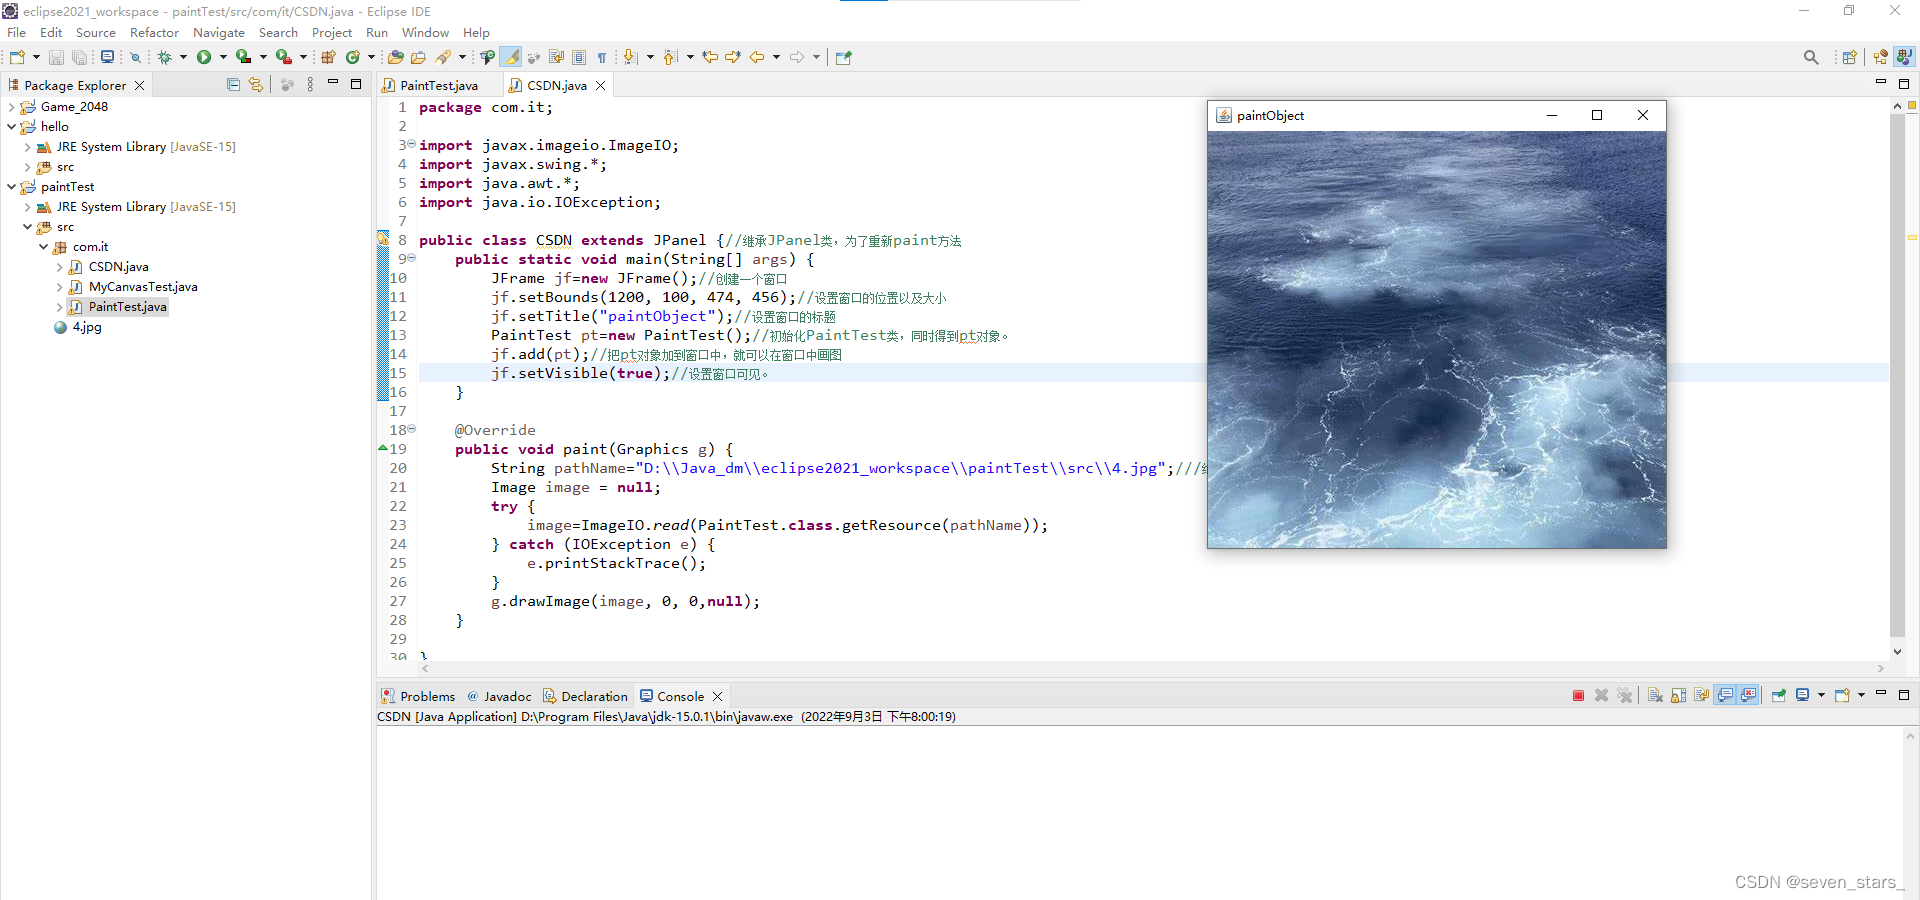
Task: Open the Run button dropdown arrow
Action: click(x=223, y=57)
